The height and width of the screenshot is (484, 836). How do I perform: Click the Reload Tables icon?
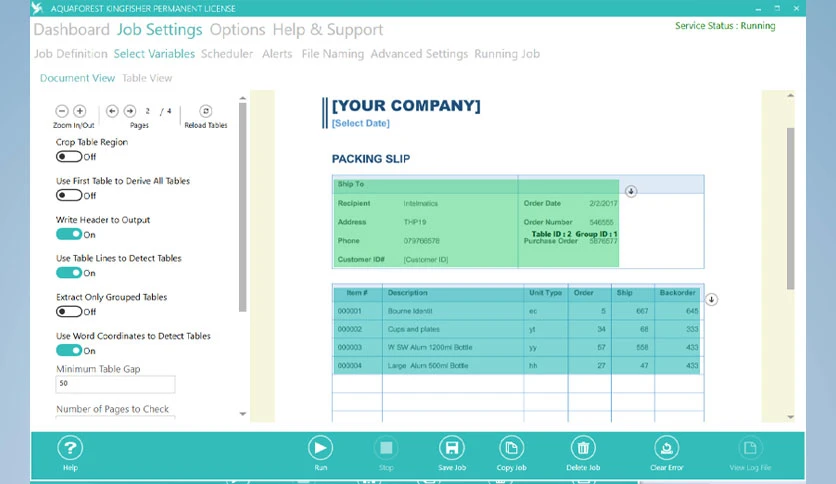(x=206, y=111)
